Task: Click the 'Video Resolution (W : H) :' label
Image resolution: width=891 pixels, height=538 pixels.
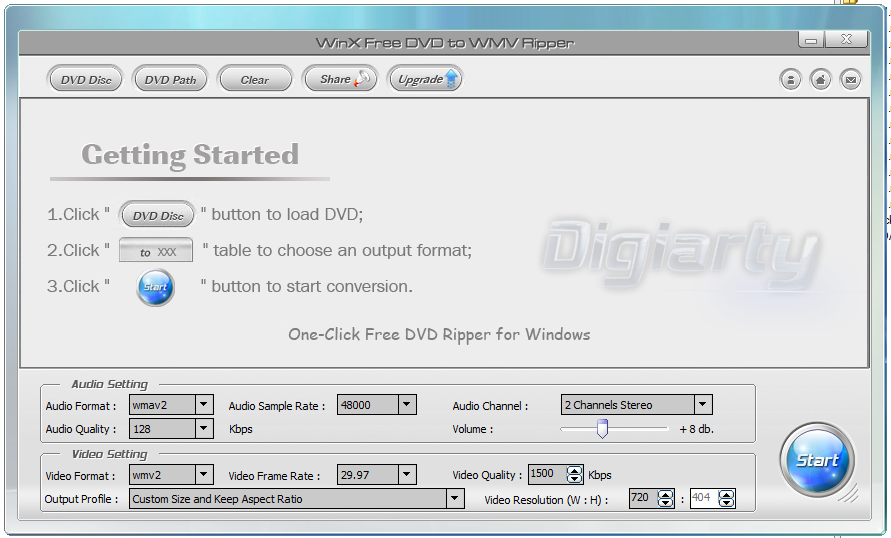Action: (x=546, y=500)
